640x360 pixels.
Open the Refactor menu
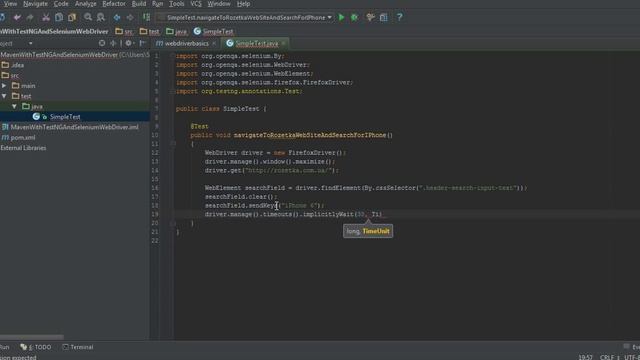click(x=114, y=4)
